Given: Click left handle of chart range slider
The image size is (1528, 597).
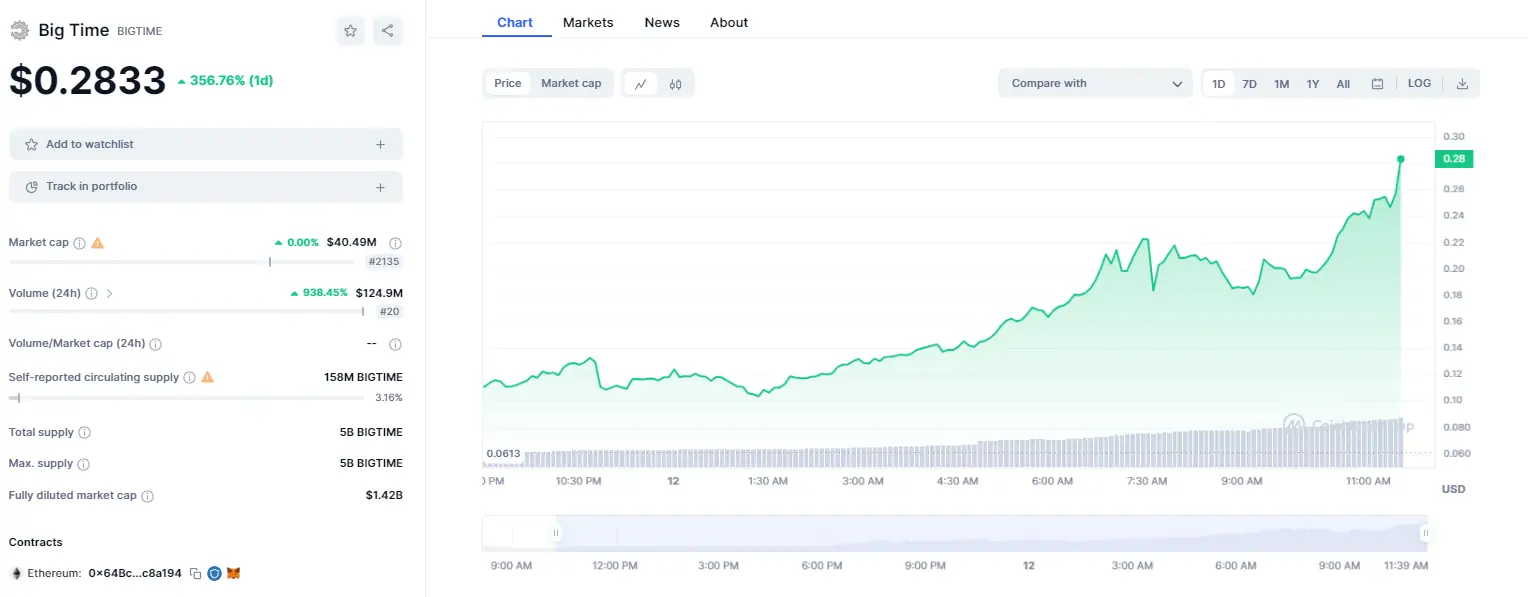Looking at the screenshot, I should pos(556,533).
